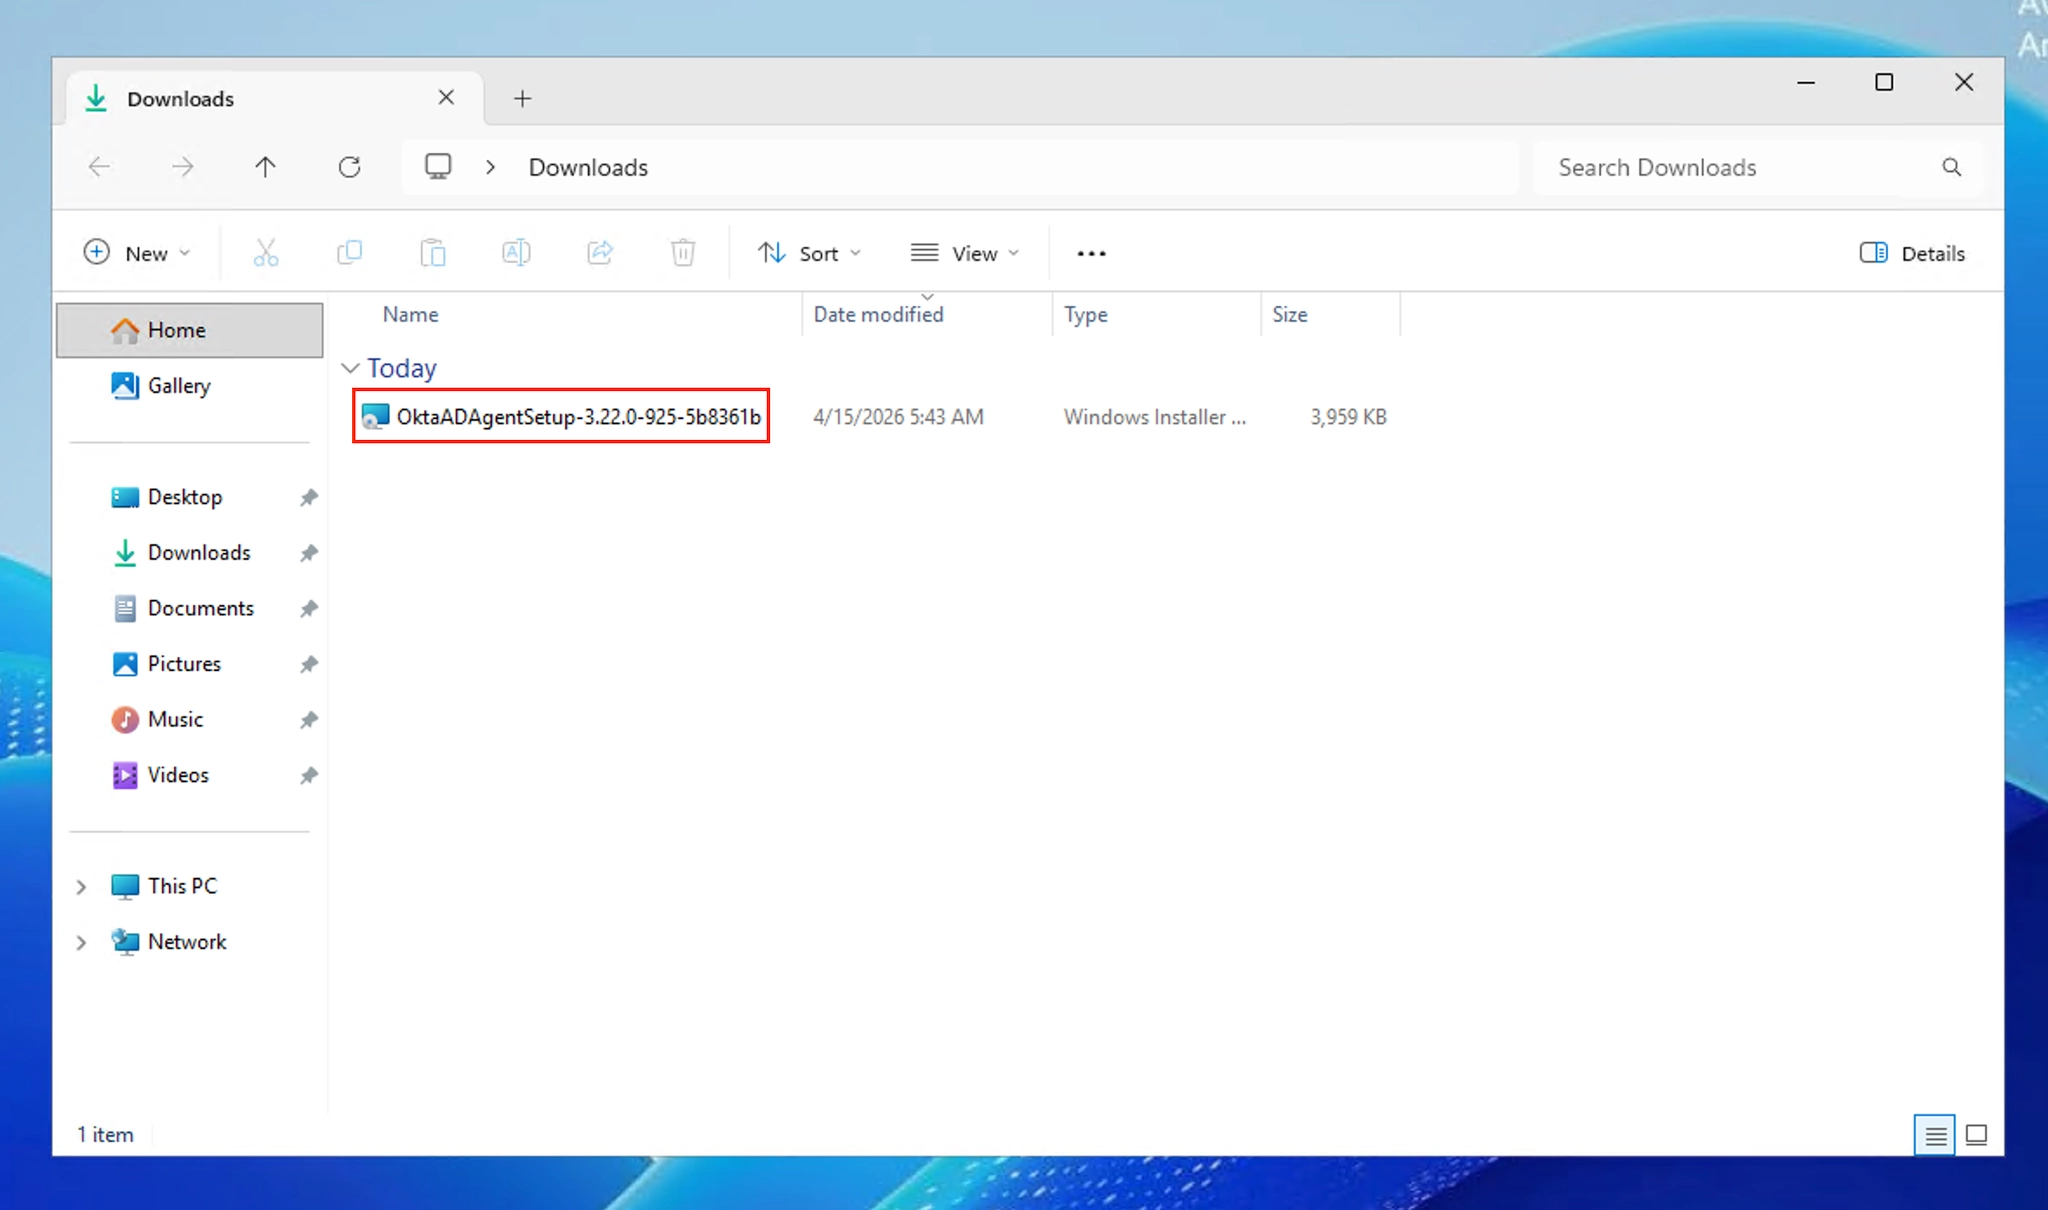Click the PC icon in address bar
The height and width of the screenshot is (1210, 2048).
438,166
